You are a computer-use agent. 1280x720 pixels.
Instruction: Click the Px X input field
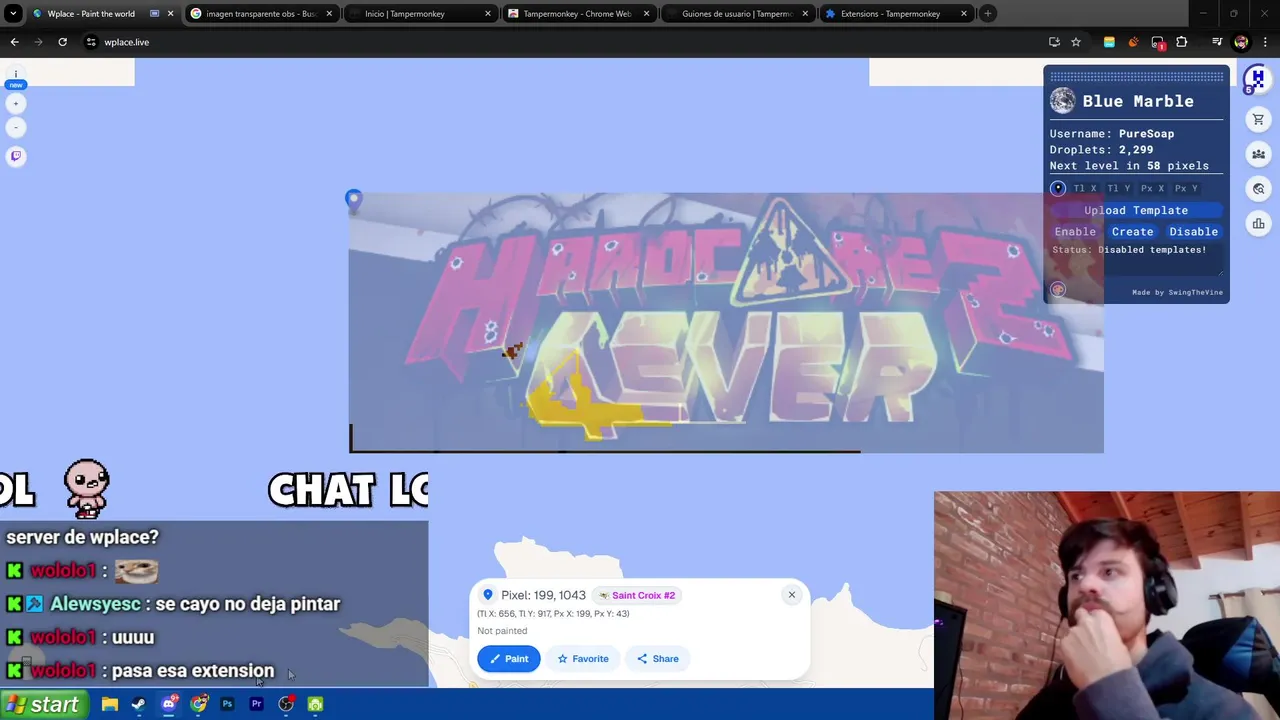click(1153, 188)
